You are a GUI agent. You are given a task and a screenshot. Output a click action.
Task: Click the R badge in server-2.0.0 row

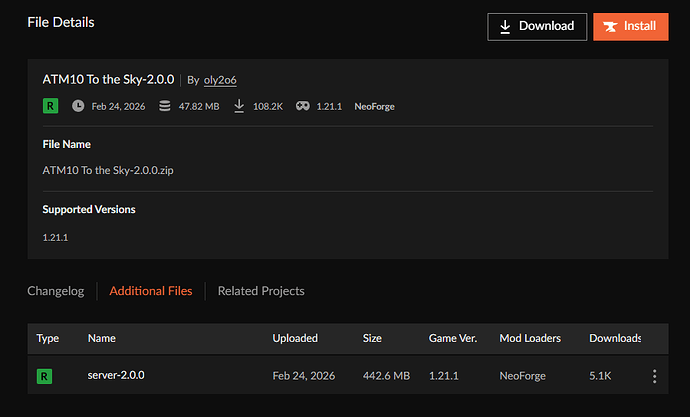point(45,376)
